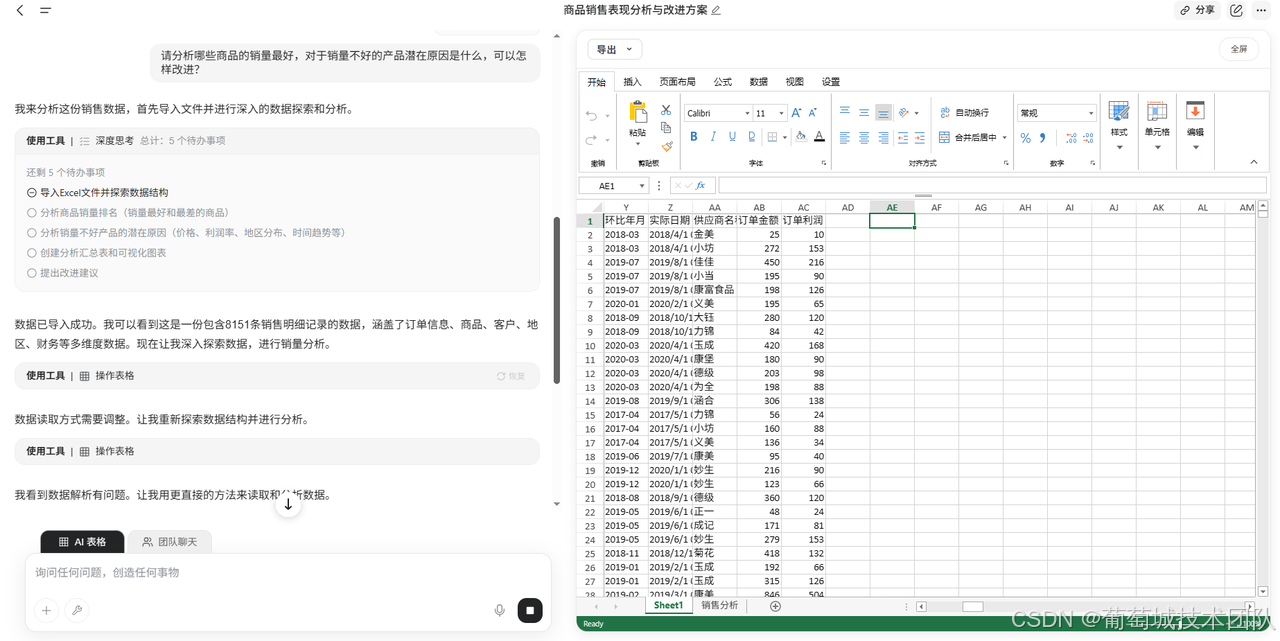1280x641 pixels.
Task: Toggle Italic formatting
Action: pos(713,137)
